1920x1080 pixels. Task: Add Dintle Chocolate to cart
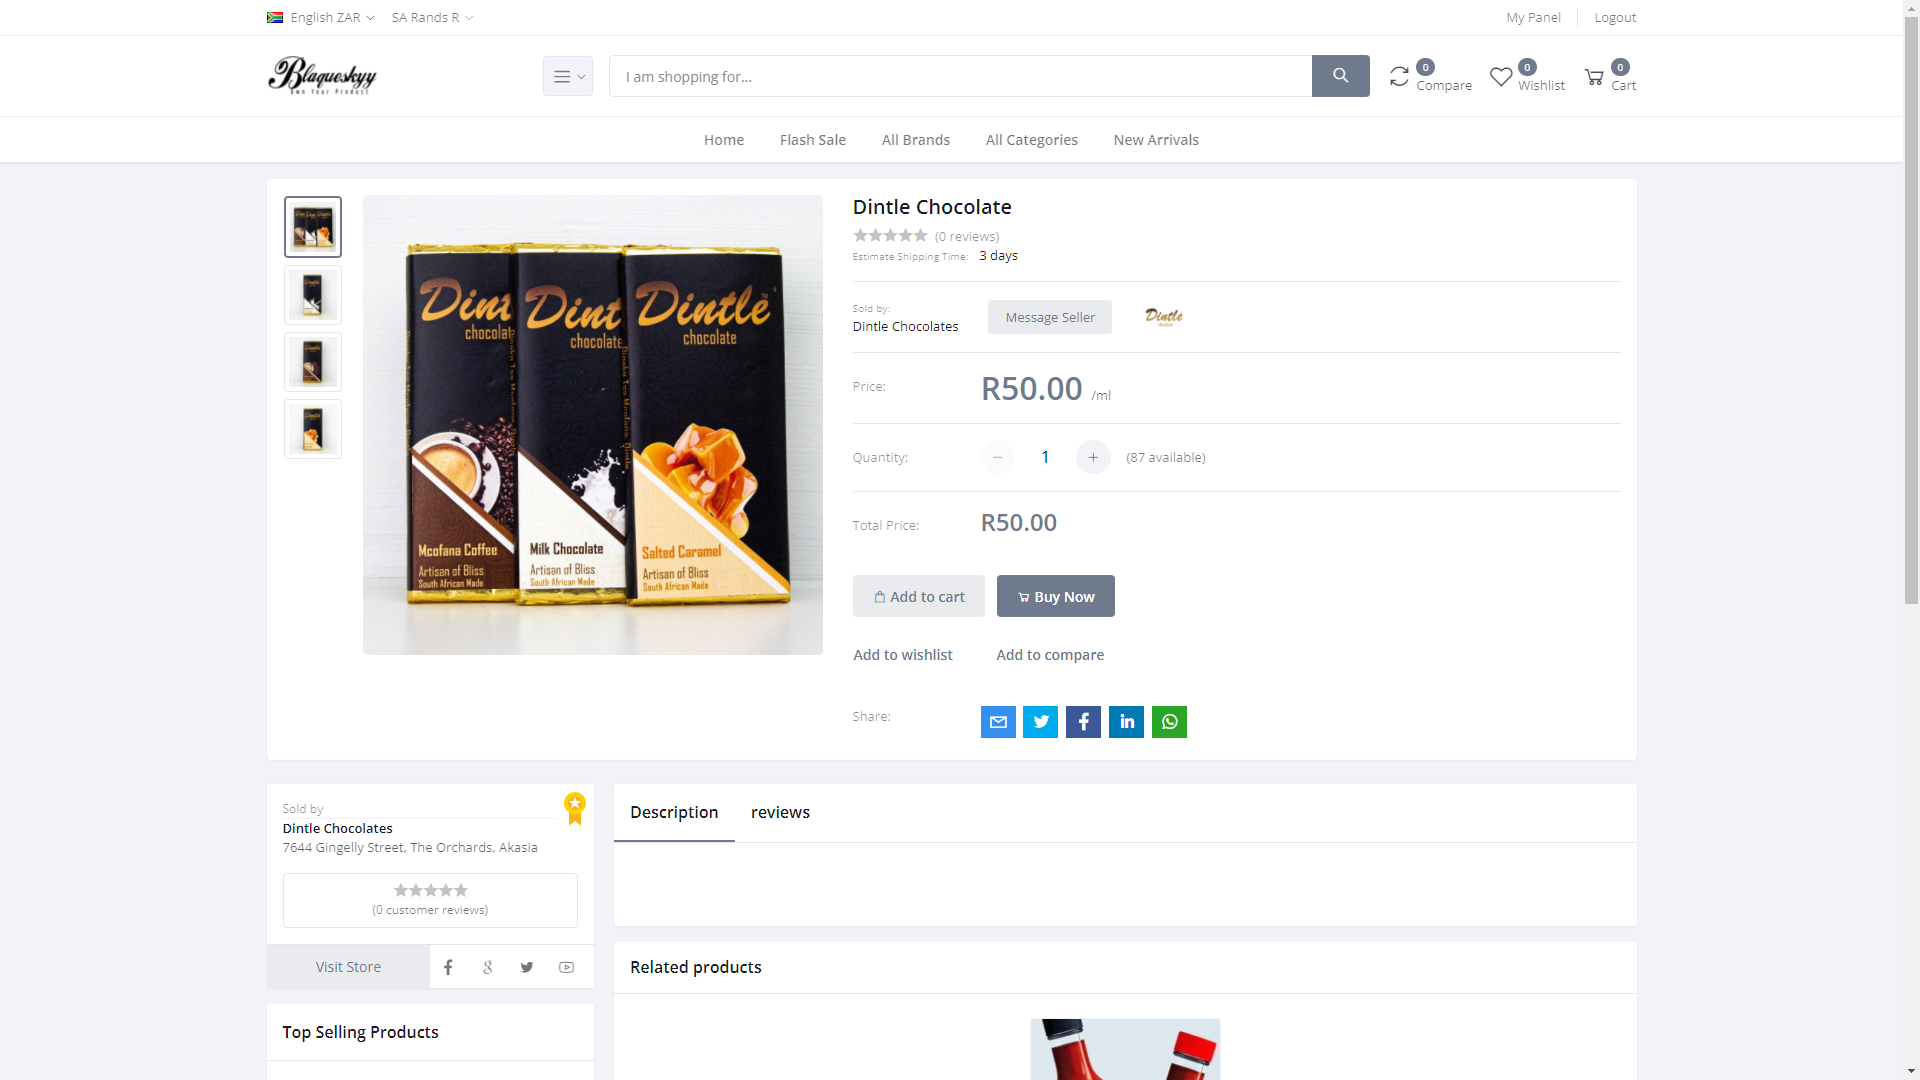tap(919, 596)
